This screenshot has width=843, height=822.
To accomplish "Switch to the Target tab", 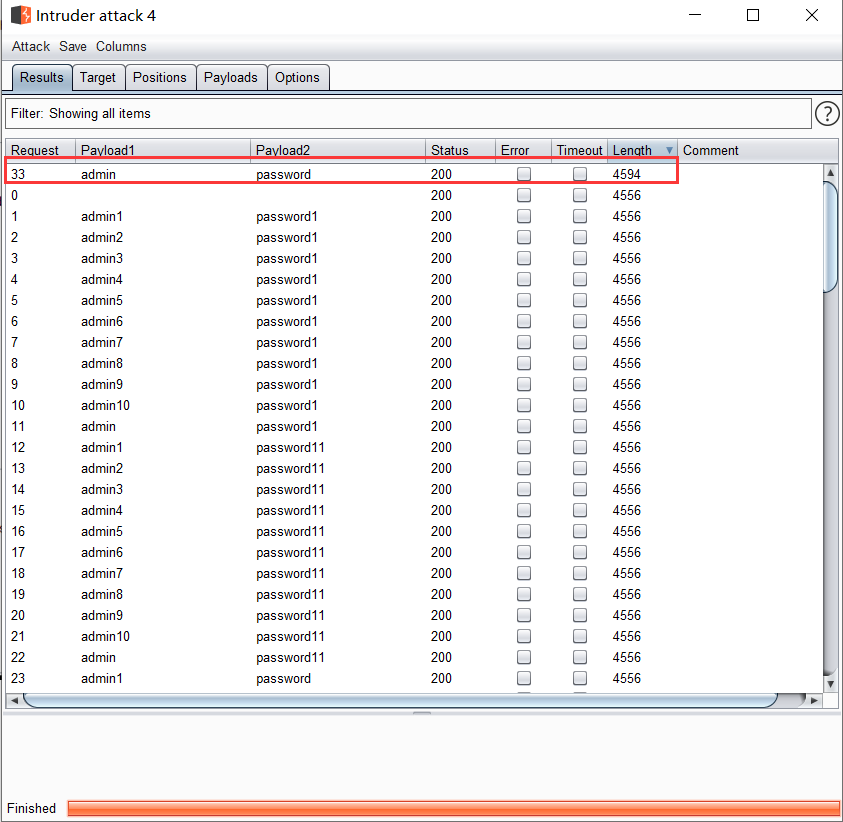I will 98,77.
